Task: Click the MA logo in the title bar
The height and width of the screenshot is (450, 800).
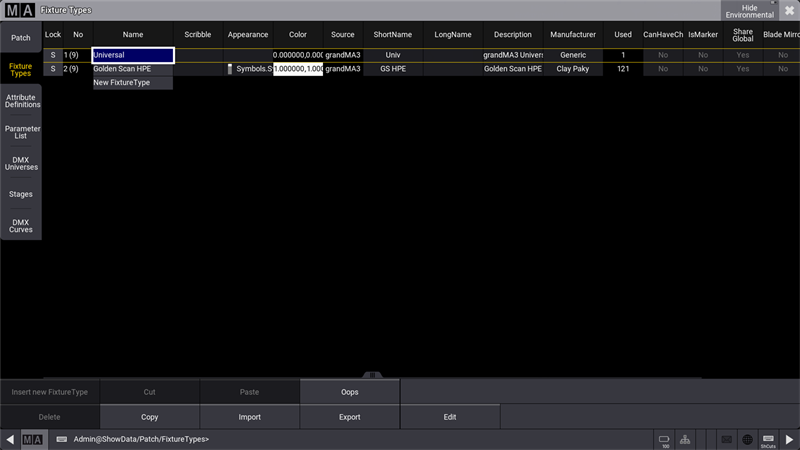Action: tap(20, 9)
